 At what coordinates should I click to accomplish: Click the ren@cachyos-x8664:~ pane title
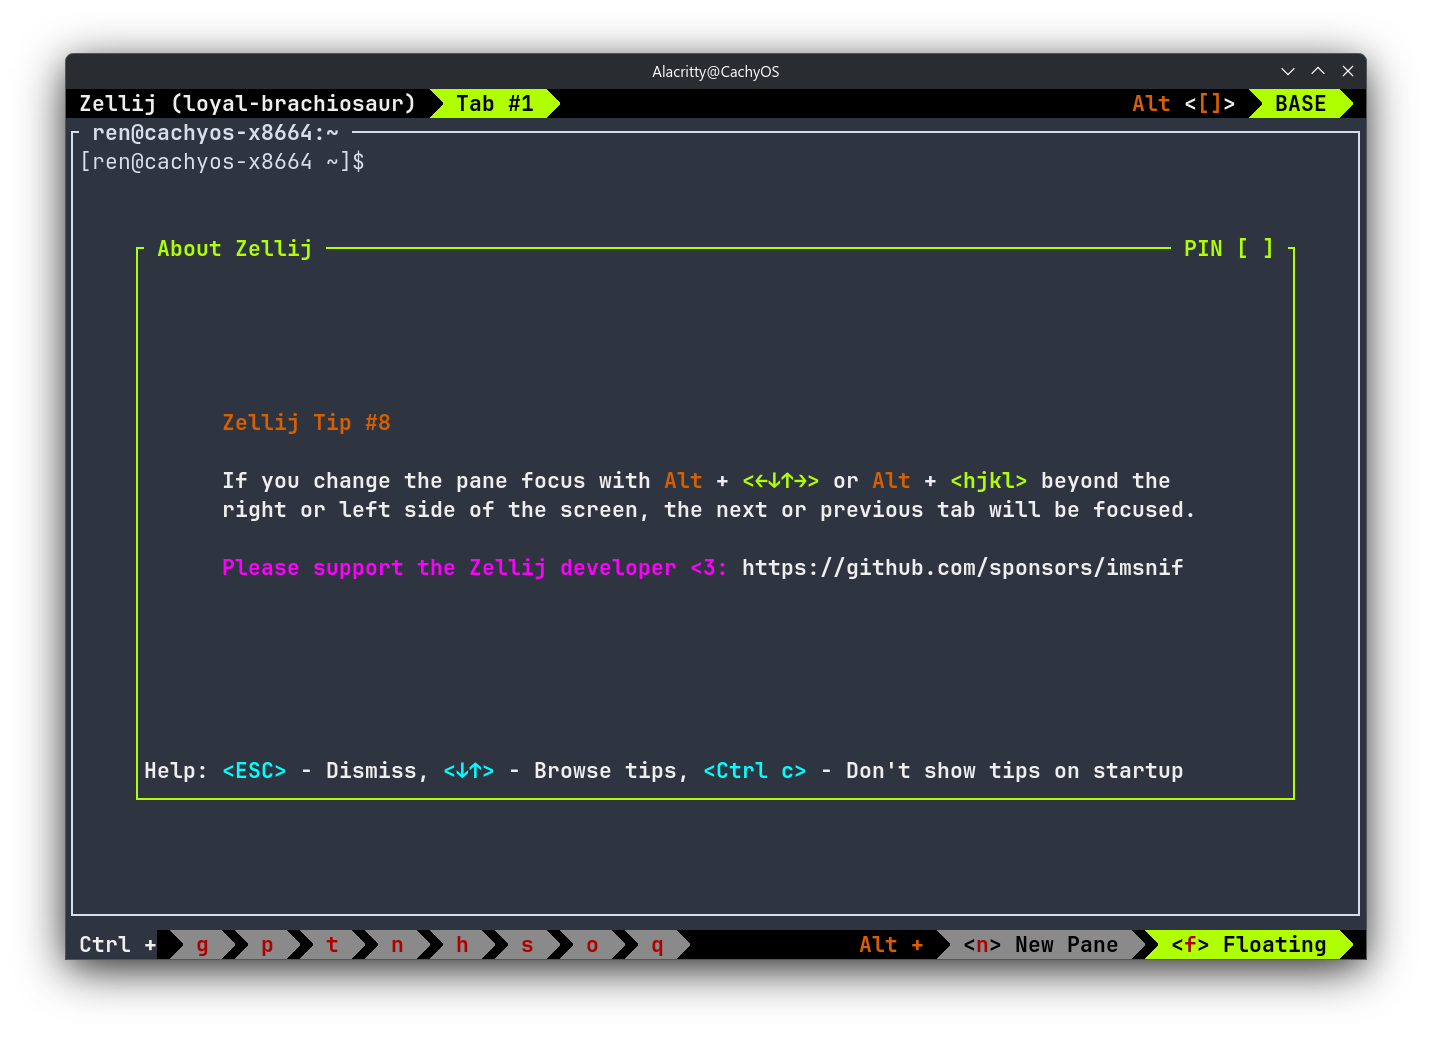tap(215, 133)
